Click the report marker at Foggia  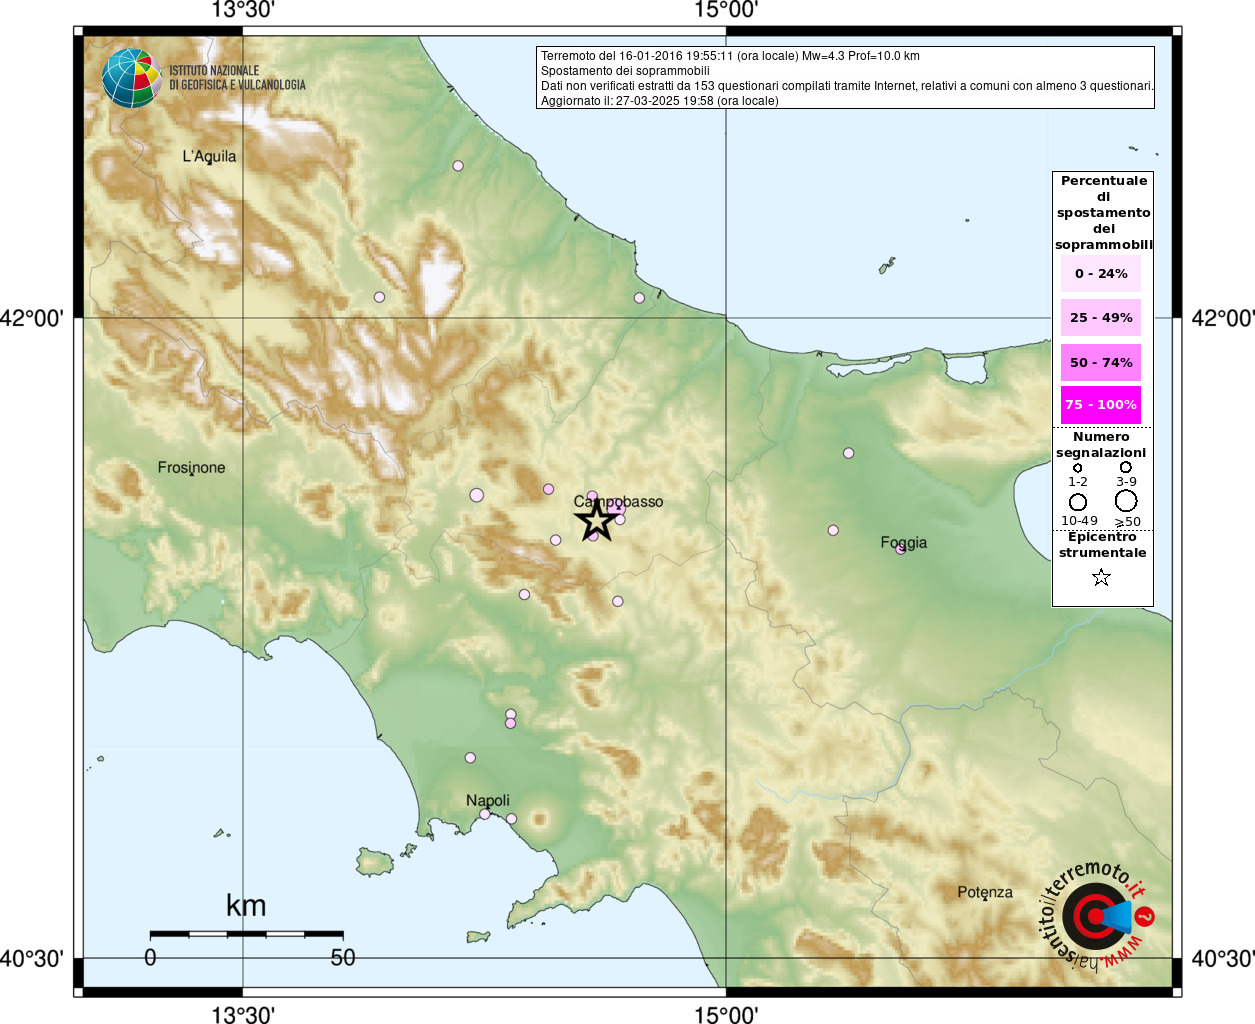point(901,548)
